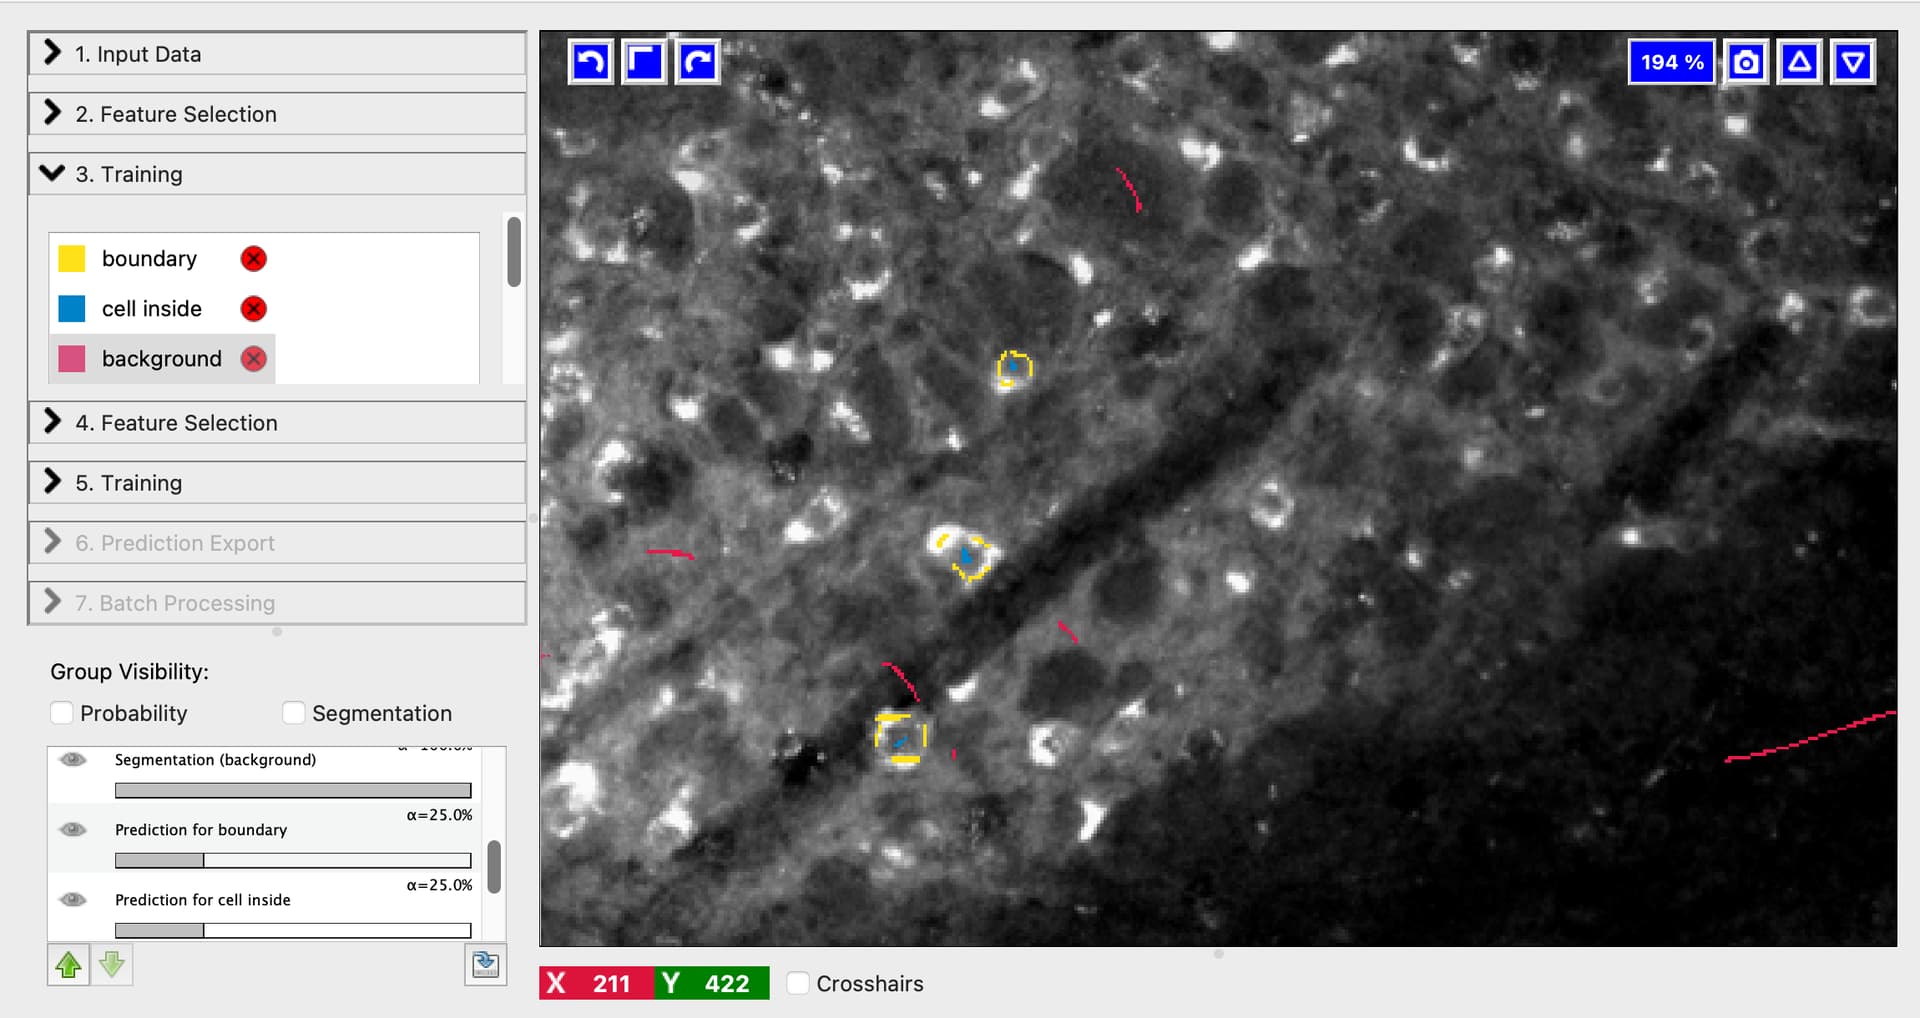Enable the Segmentation group visibility checkbox
1920x1018 pixels.
(x=294, y=713)
